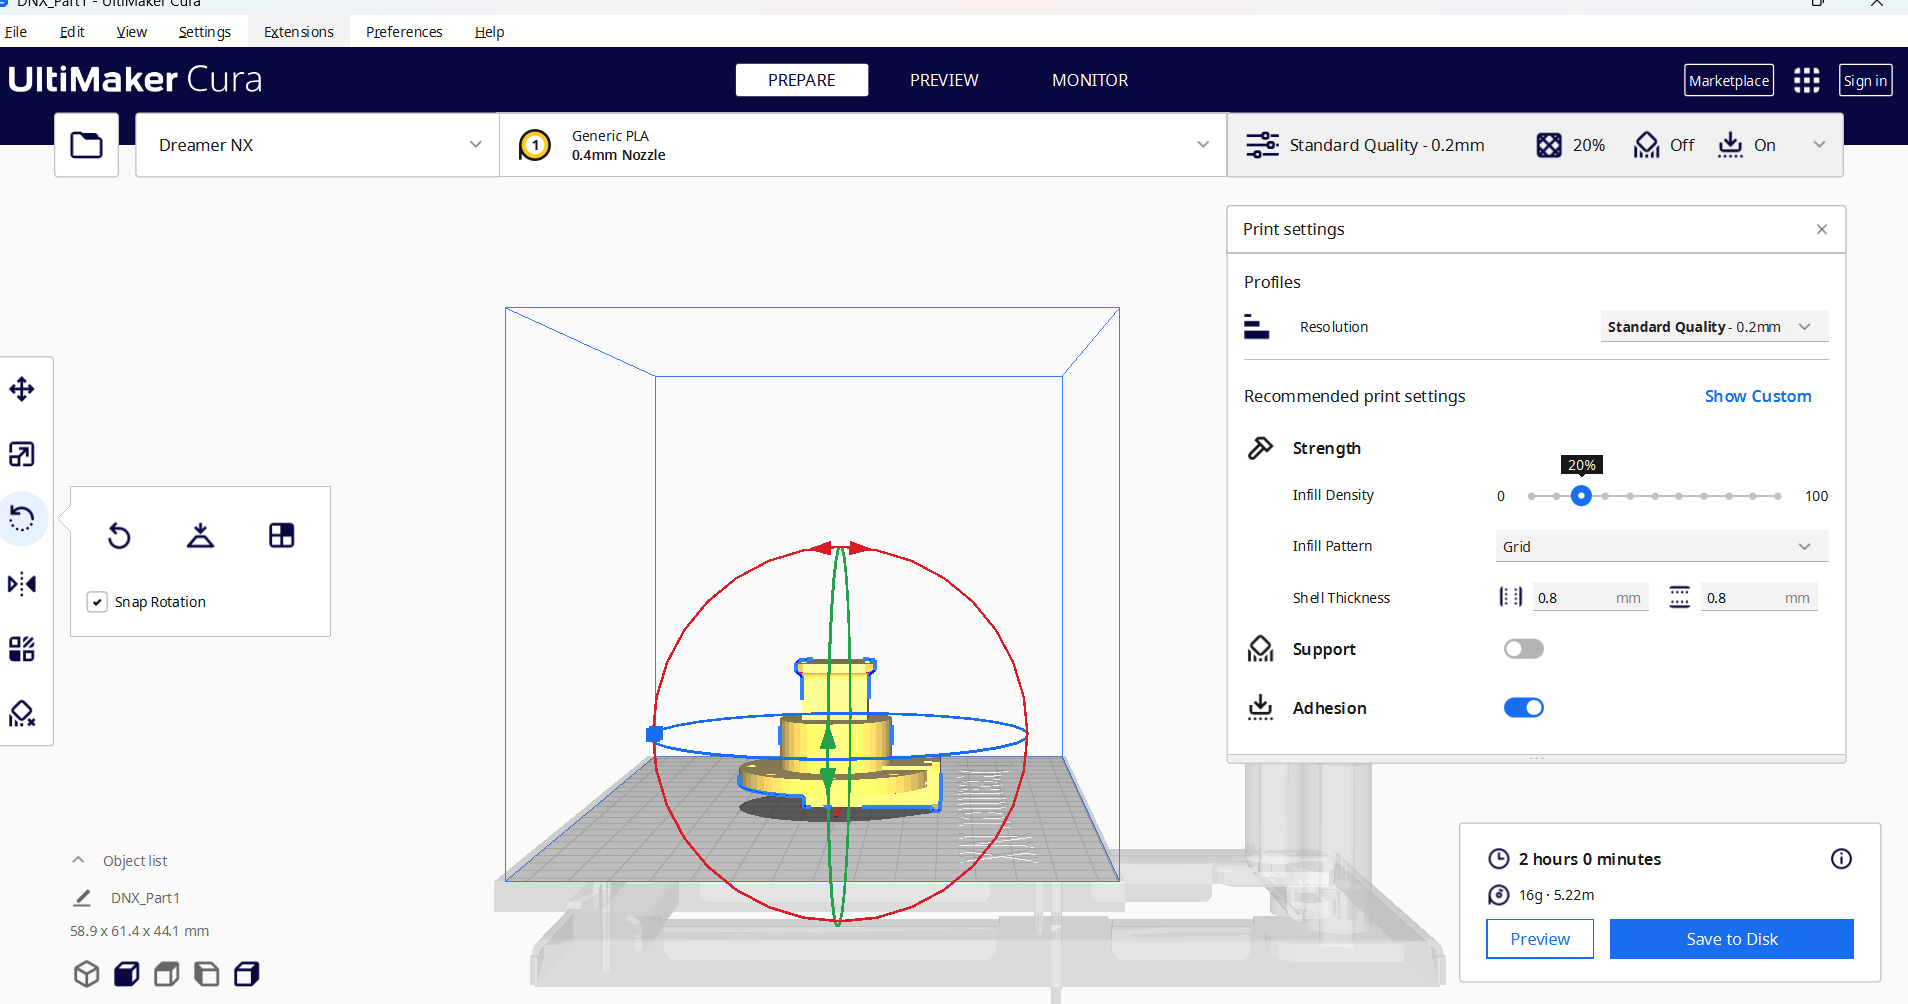Click the support Off indicator in header
This screenshot has width=1908, height=1004.
tap(1664, 145)
